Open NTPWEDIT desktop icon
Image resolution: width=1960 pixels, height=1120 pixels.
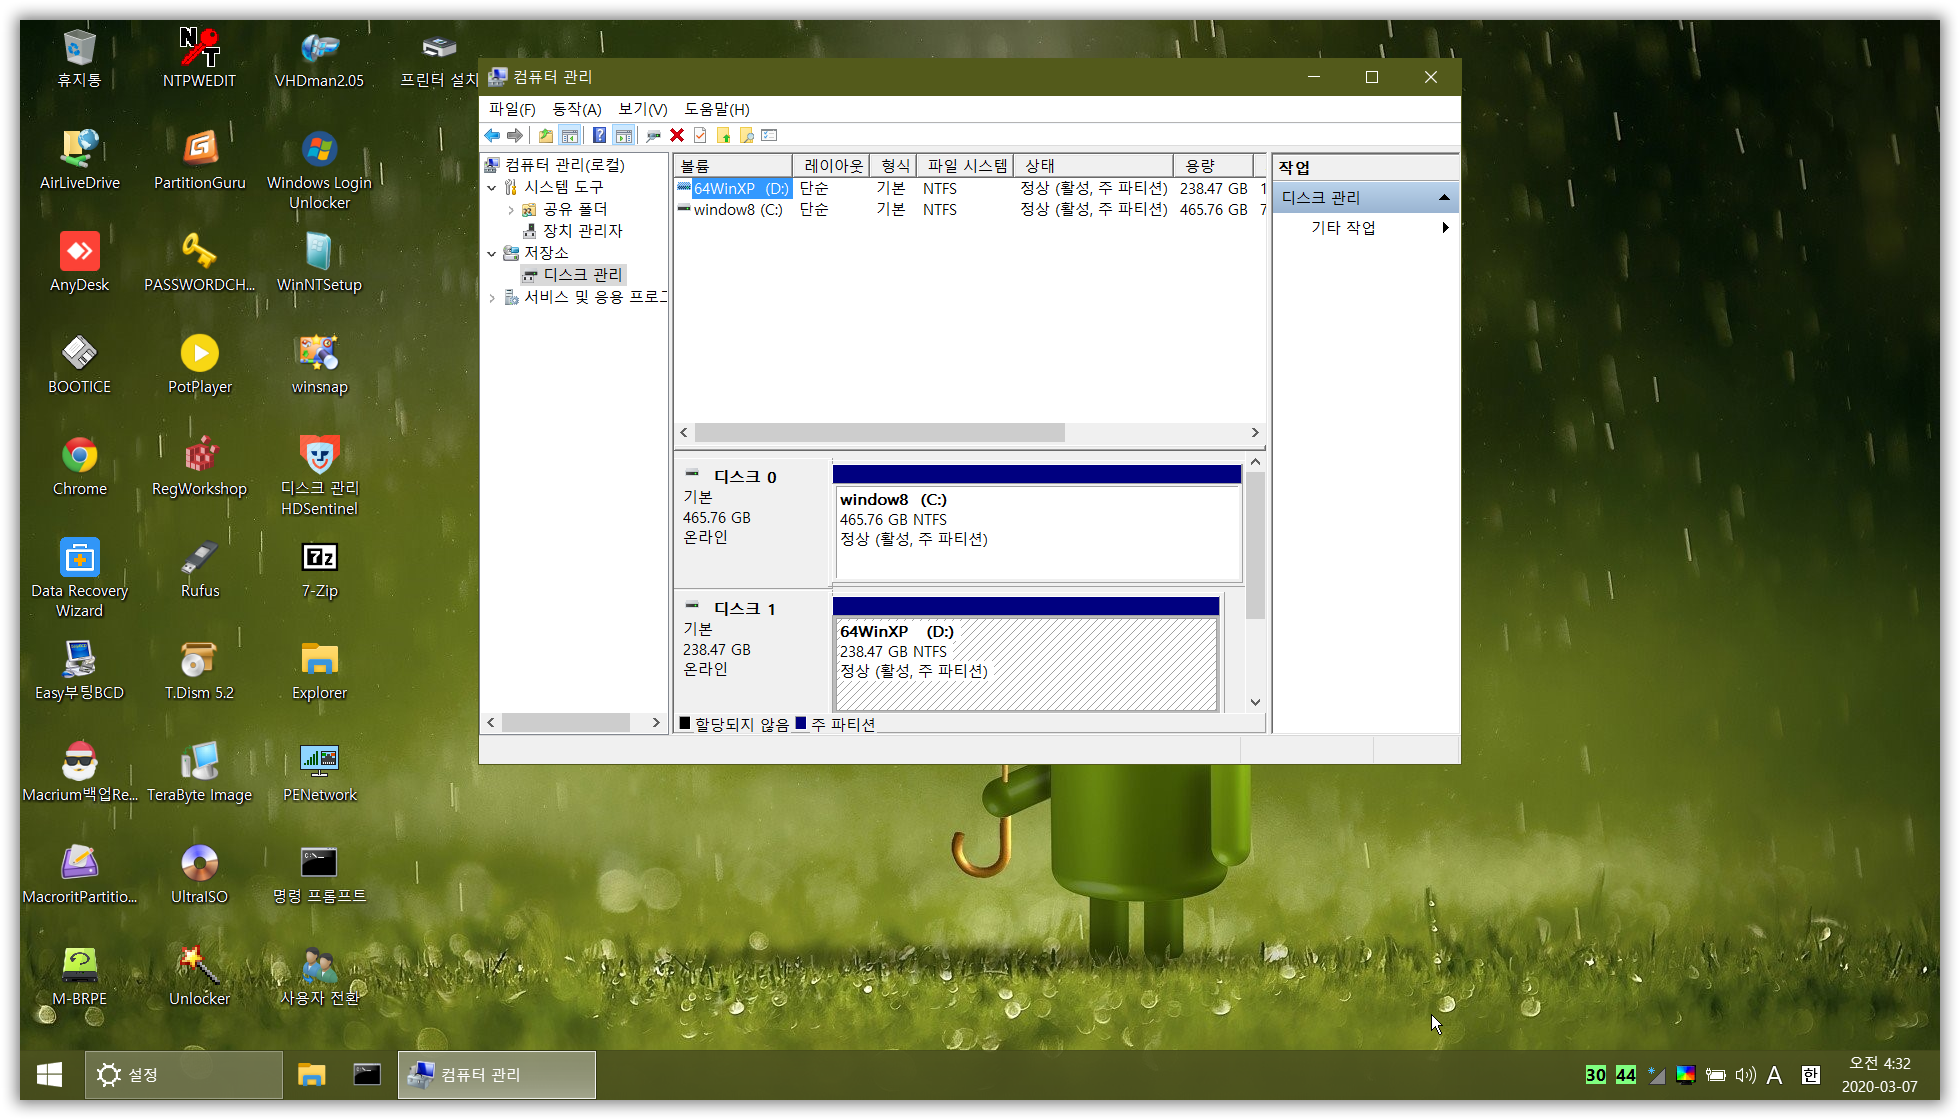click(x=199, y=58)
